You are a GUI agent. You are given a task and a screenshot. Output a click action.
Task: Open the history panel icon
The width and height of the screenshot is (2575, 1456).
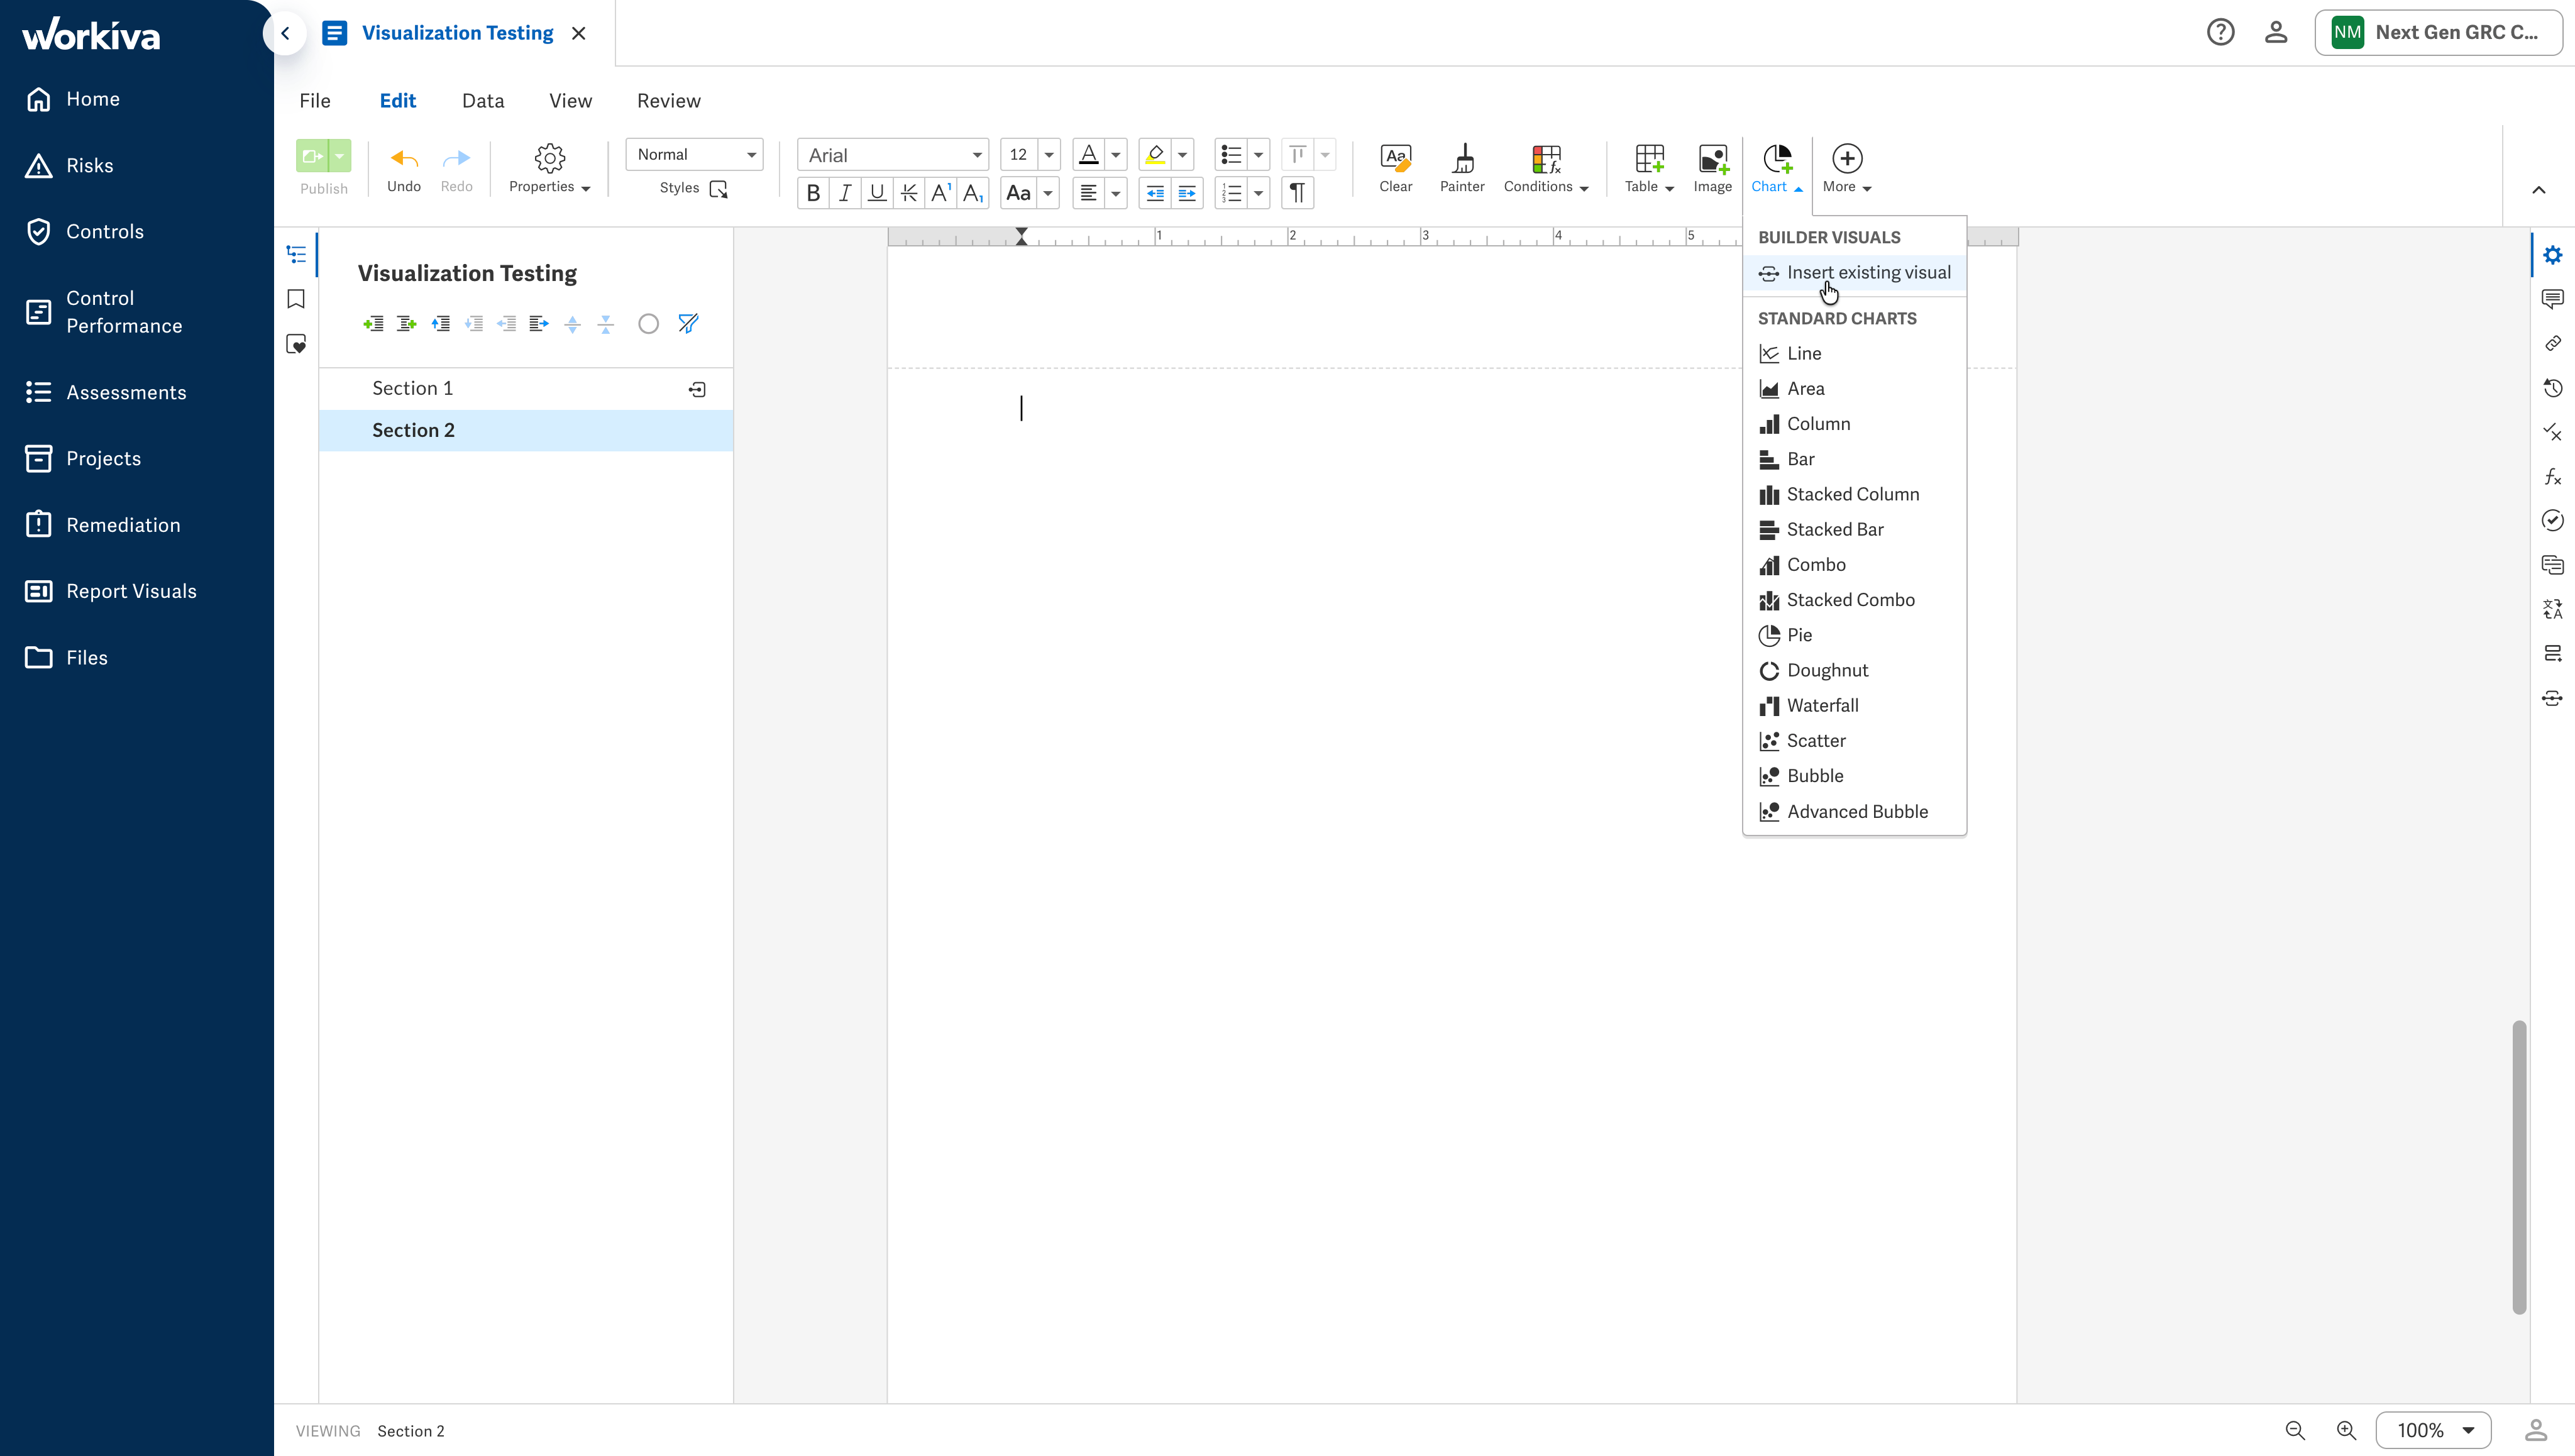pyautogui.click(x=2552, y=388)
